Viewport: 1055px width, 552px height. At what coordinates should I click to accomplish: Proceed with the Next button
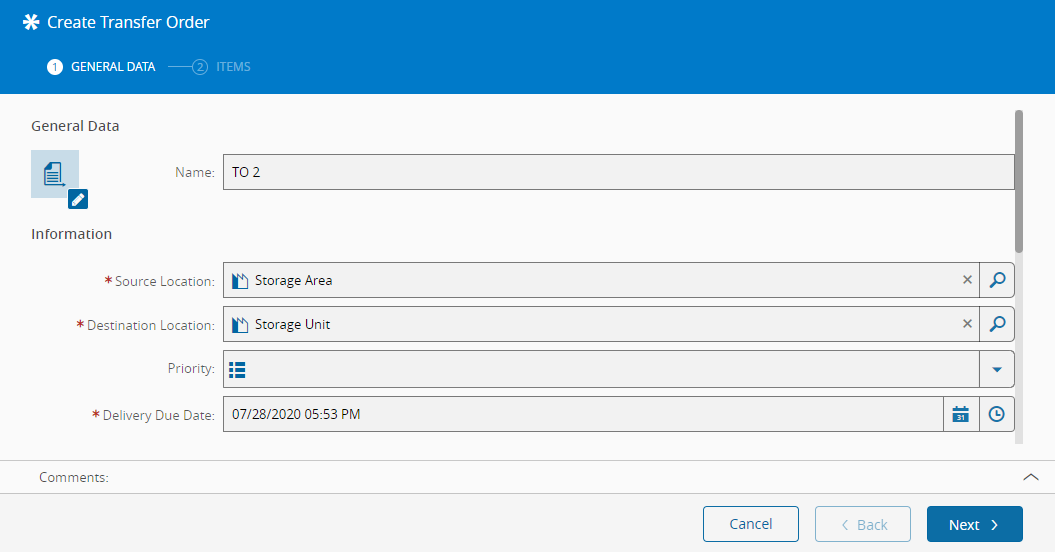point(974,524)
